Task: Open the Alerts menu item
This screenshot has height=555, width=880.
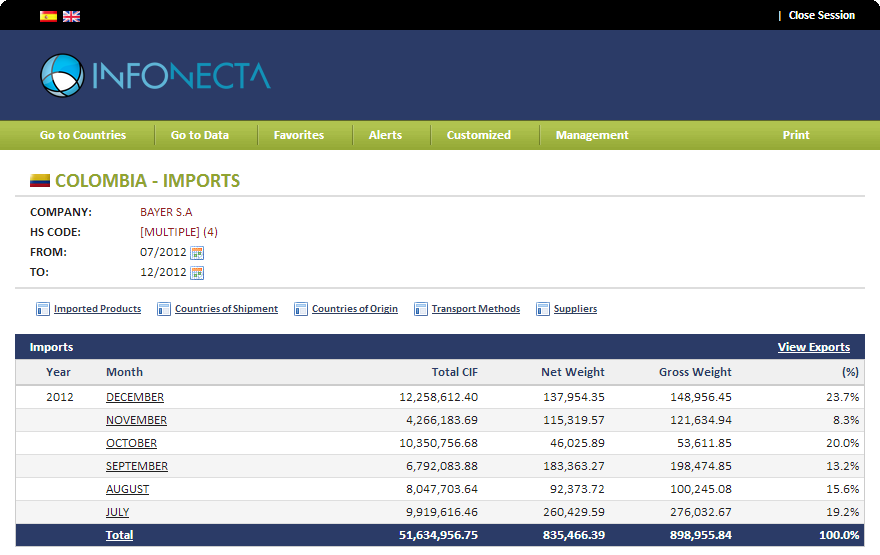Action: (385, 135)
